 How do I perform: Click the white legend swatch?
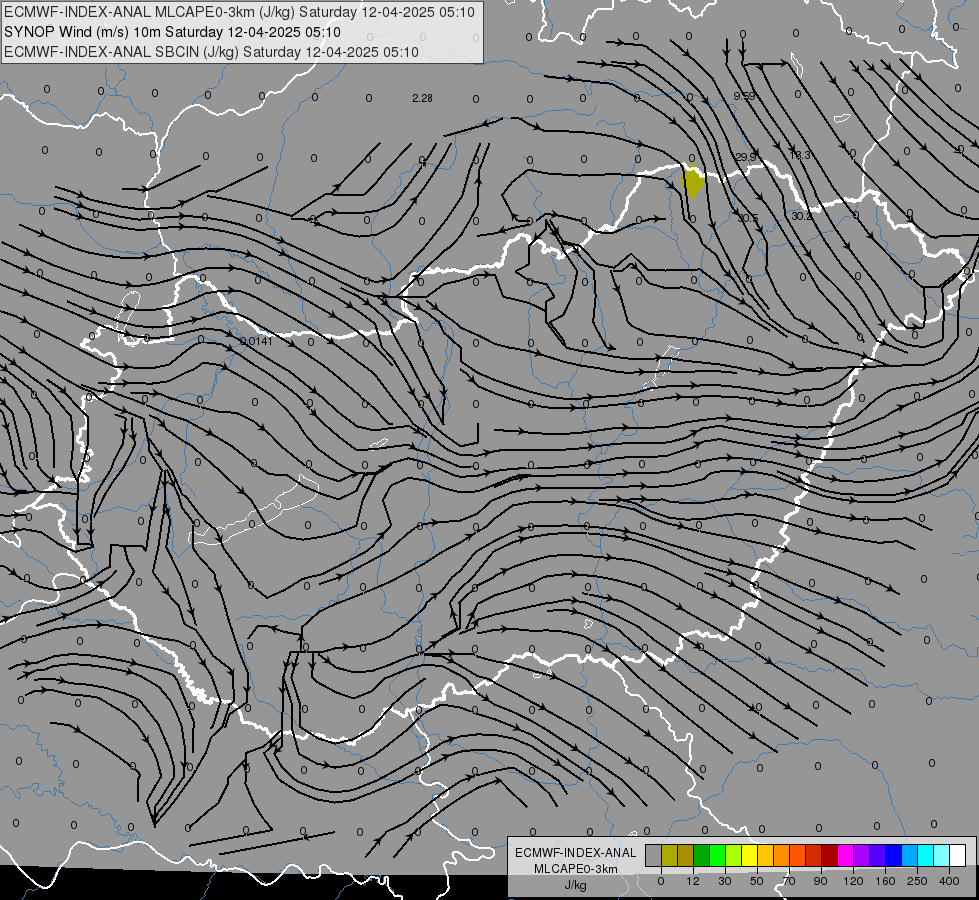click(x=957, y=855)
